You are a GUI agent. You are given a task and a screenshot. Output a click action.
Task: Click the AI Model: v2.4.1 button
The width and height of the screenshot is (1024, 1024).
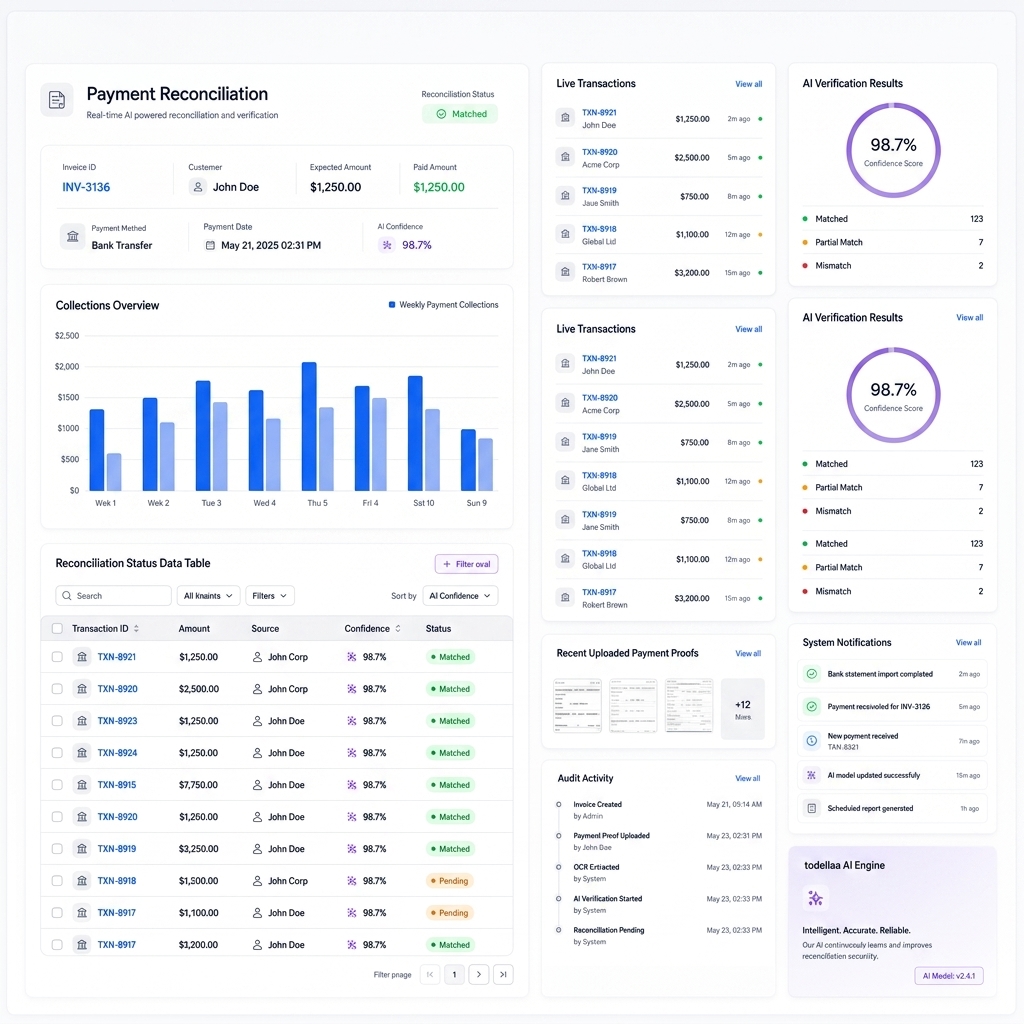(949, 976)
